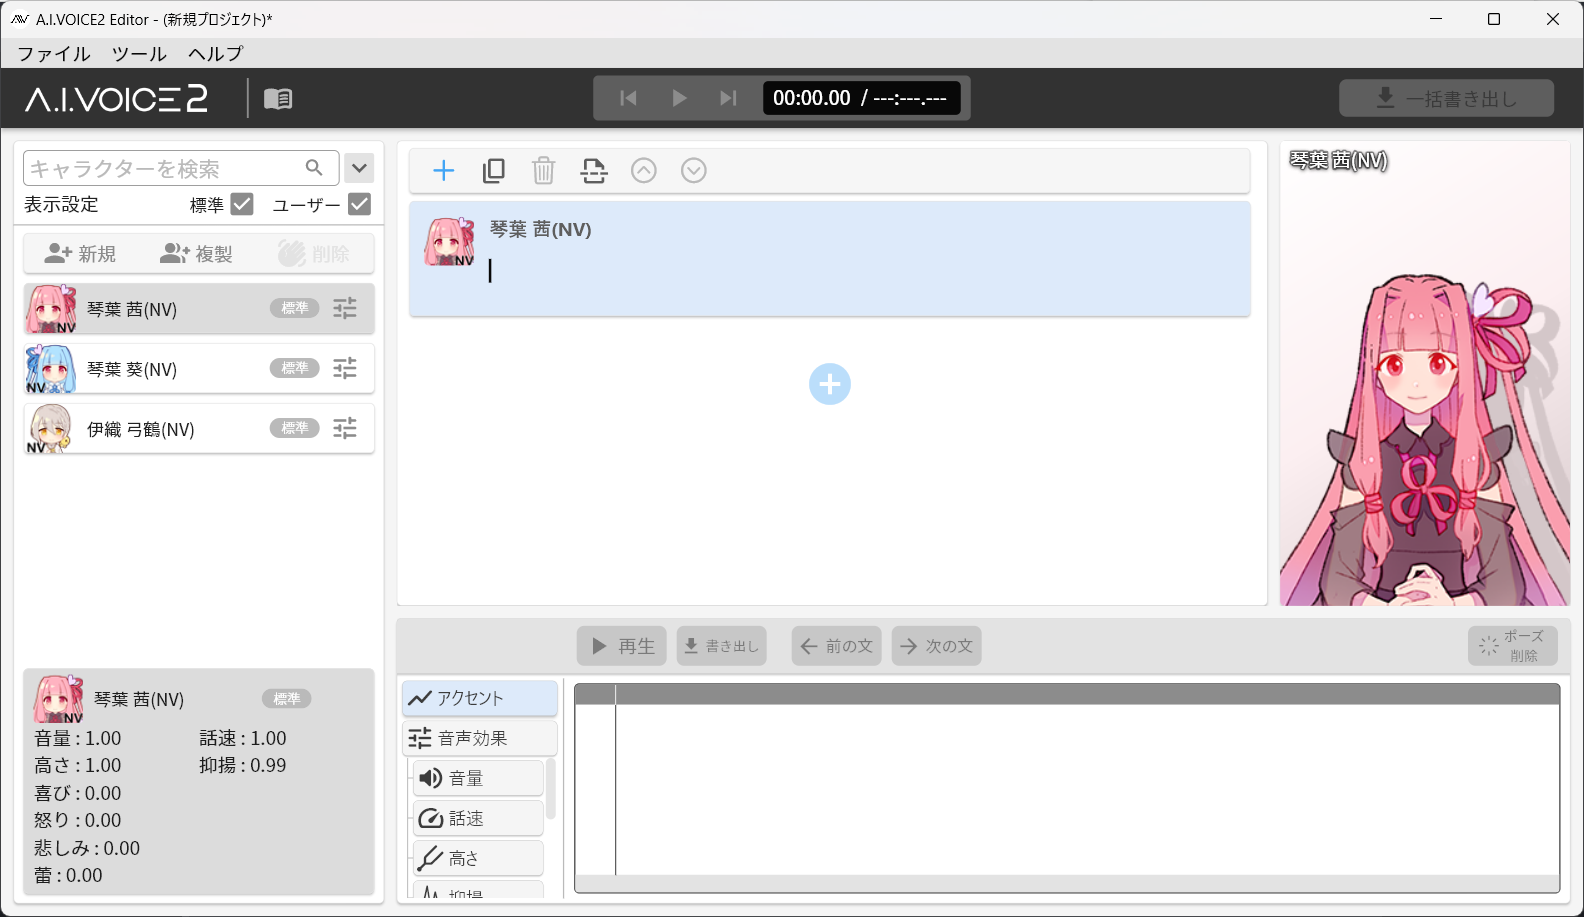Switch to the アクセント tab
1584x917 pixels.
coord(480,698)
